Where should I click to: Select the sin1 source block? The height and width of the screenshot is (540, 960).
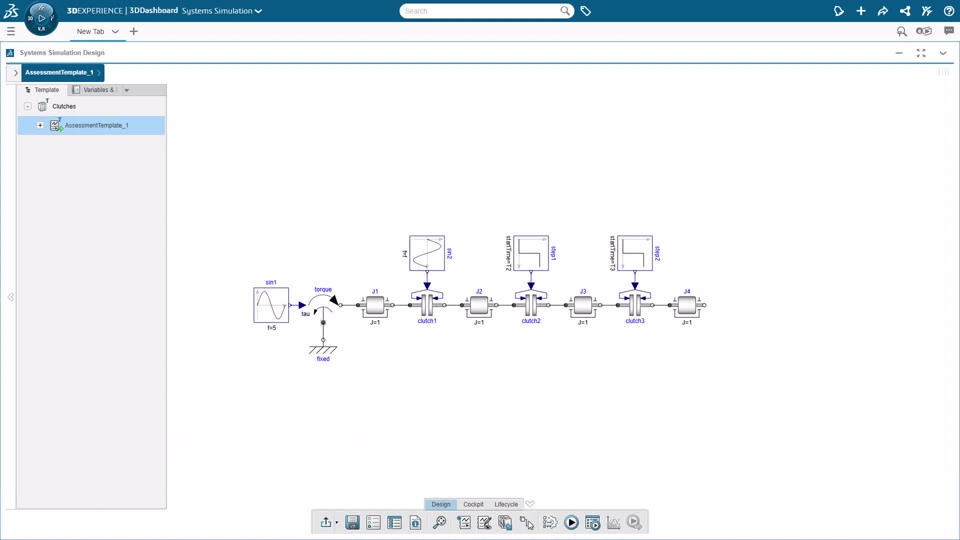tap(271, 305)
